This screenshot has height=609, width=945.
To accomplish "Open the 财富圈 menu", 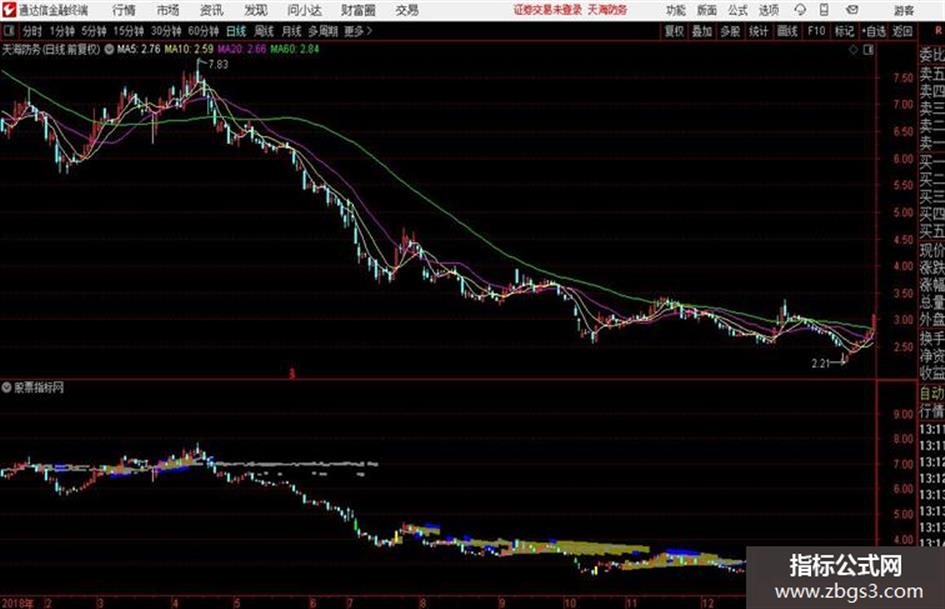I will 358,10.
